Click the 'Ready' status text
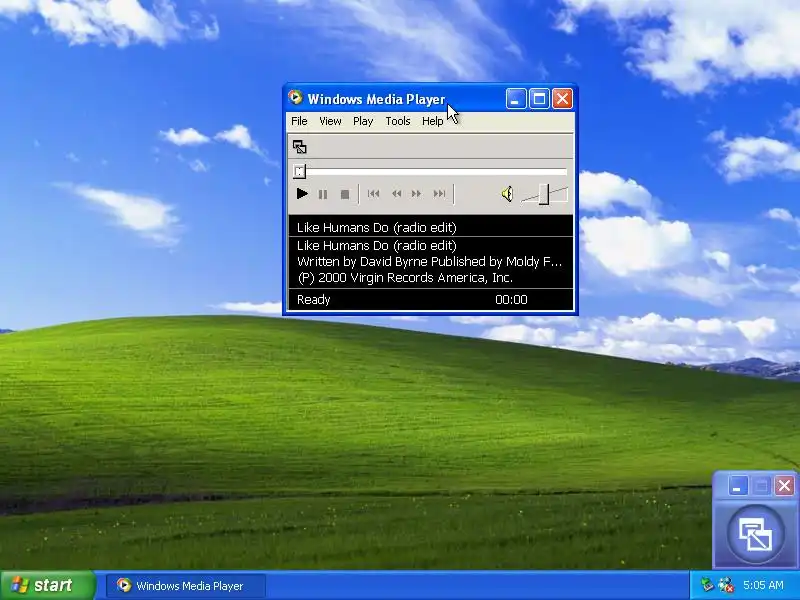This screenshot has height=600, width=800. [313, 299]
